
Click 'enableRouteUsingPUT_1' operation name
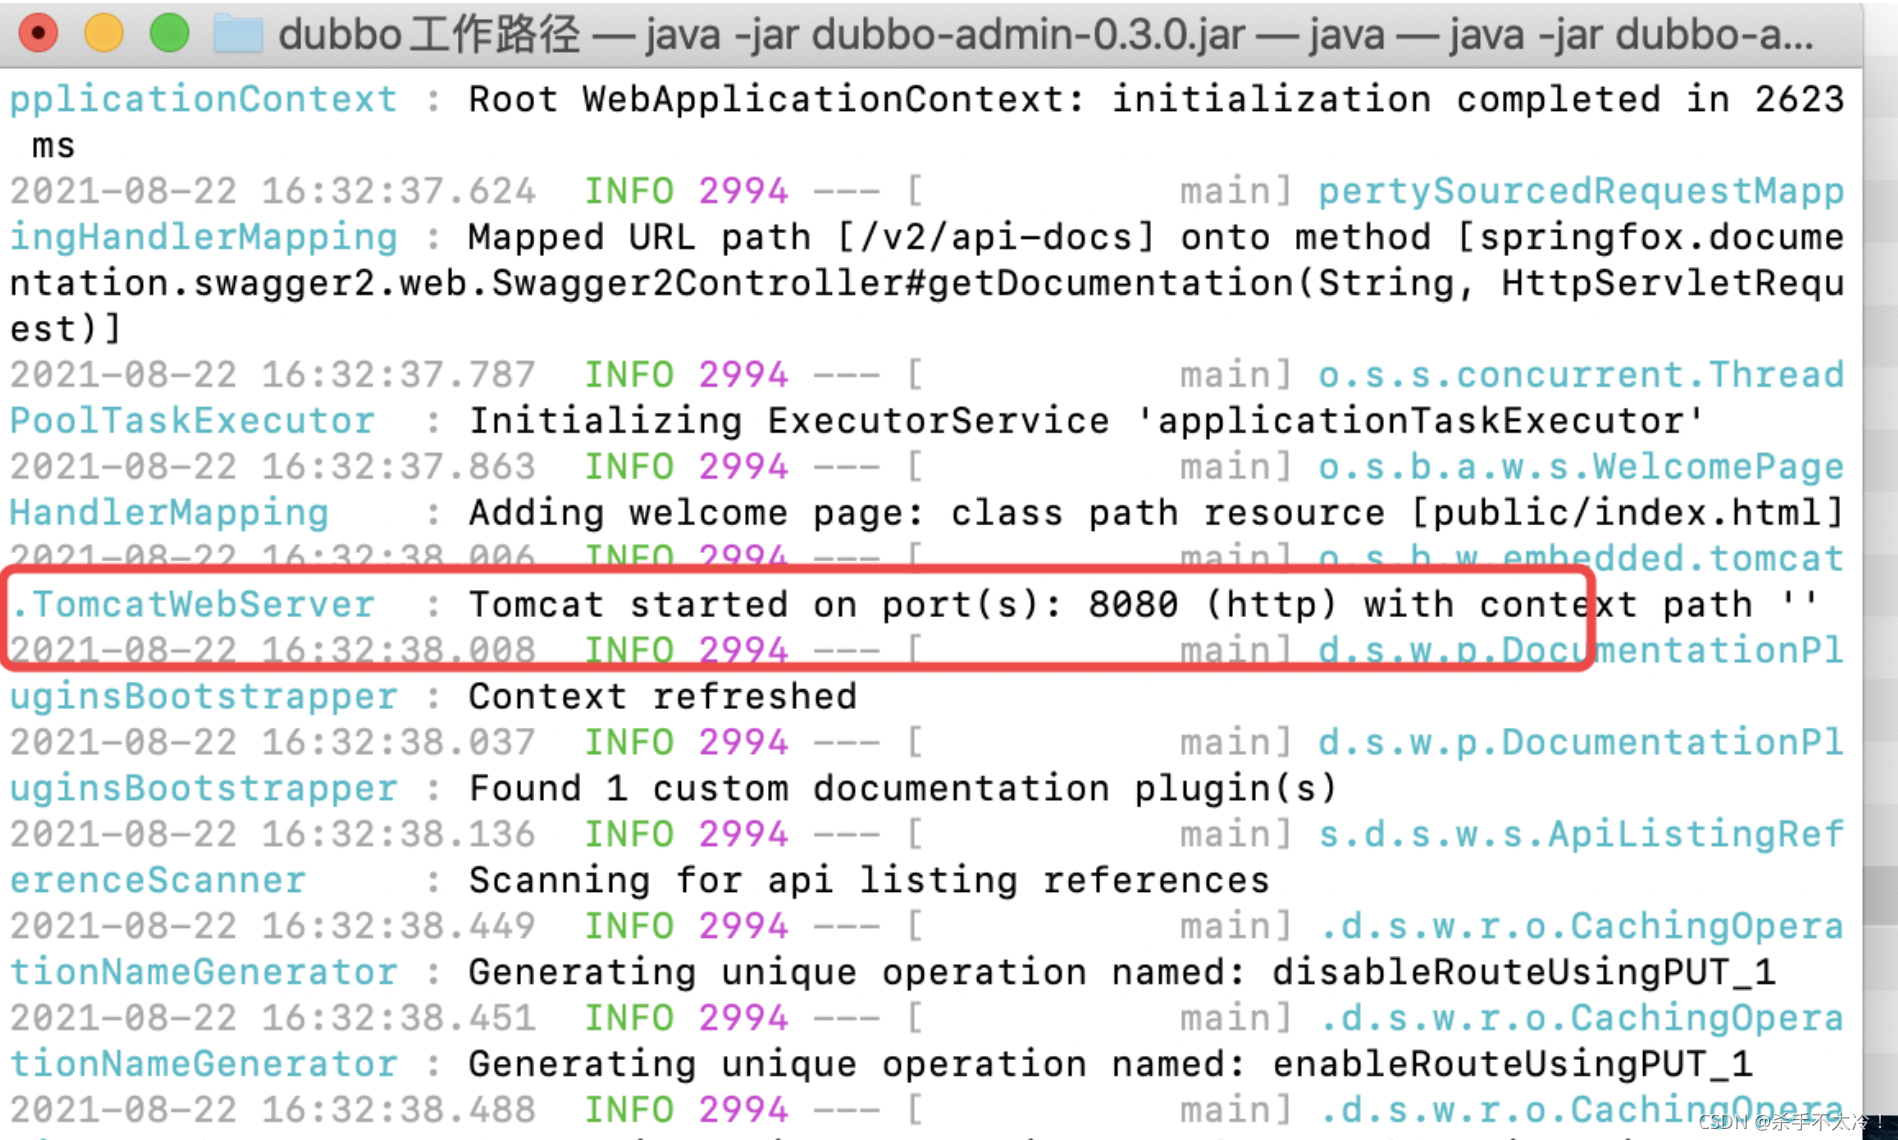[x=1513, y=1064]
